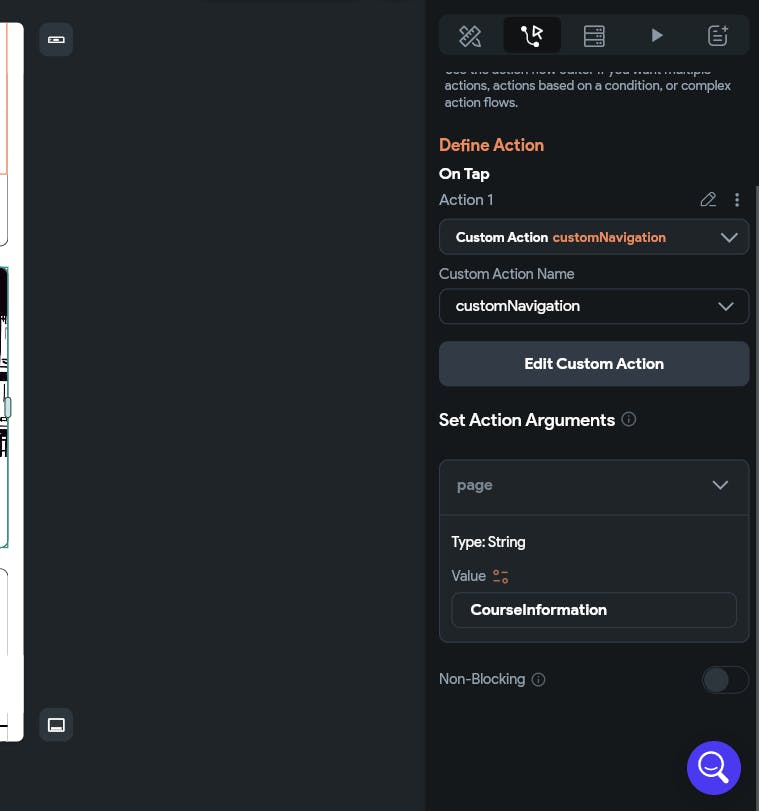The image size is (759, 811).
Task: Click the bottom canvas panel icon button
Action: (56, 724)
